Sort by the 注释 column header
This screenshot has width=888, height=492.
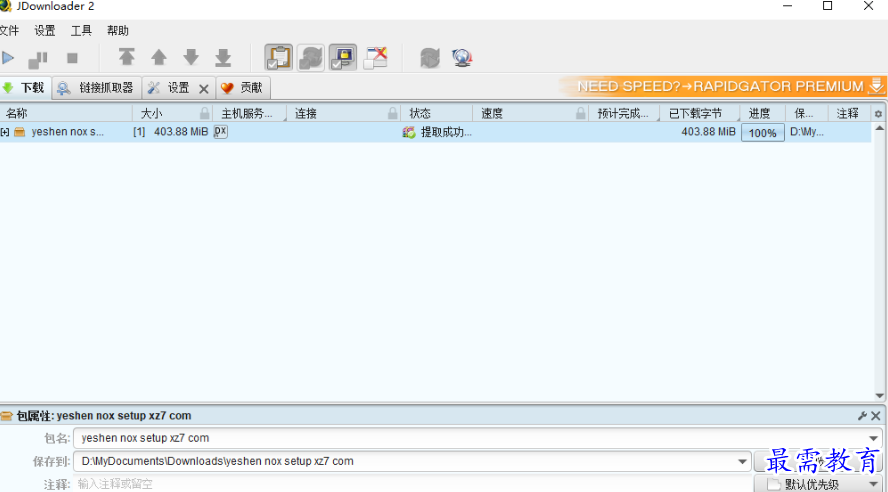849,113
